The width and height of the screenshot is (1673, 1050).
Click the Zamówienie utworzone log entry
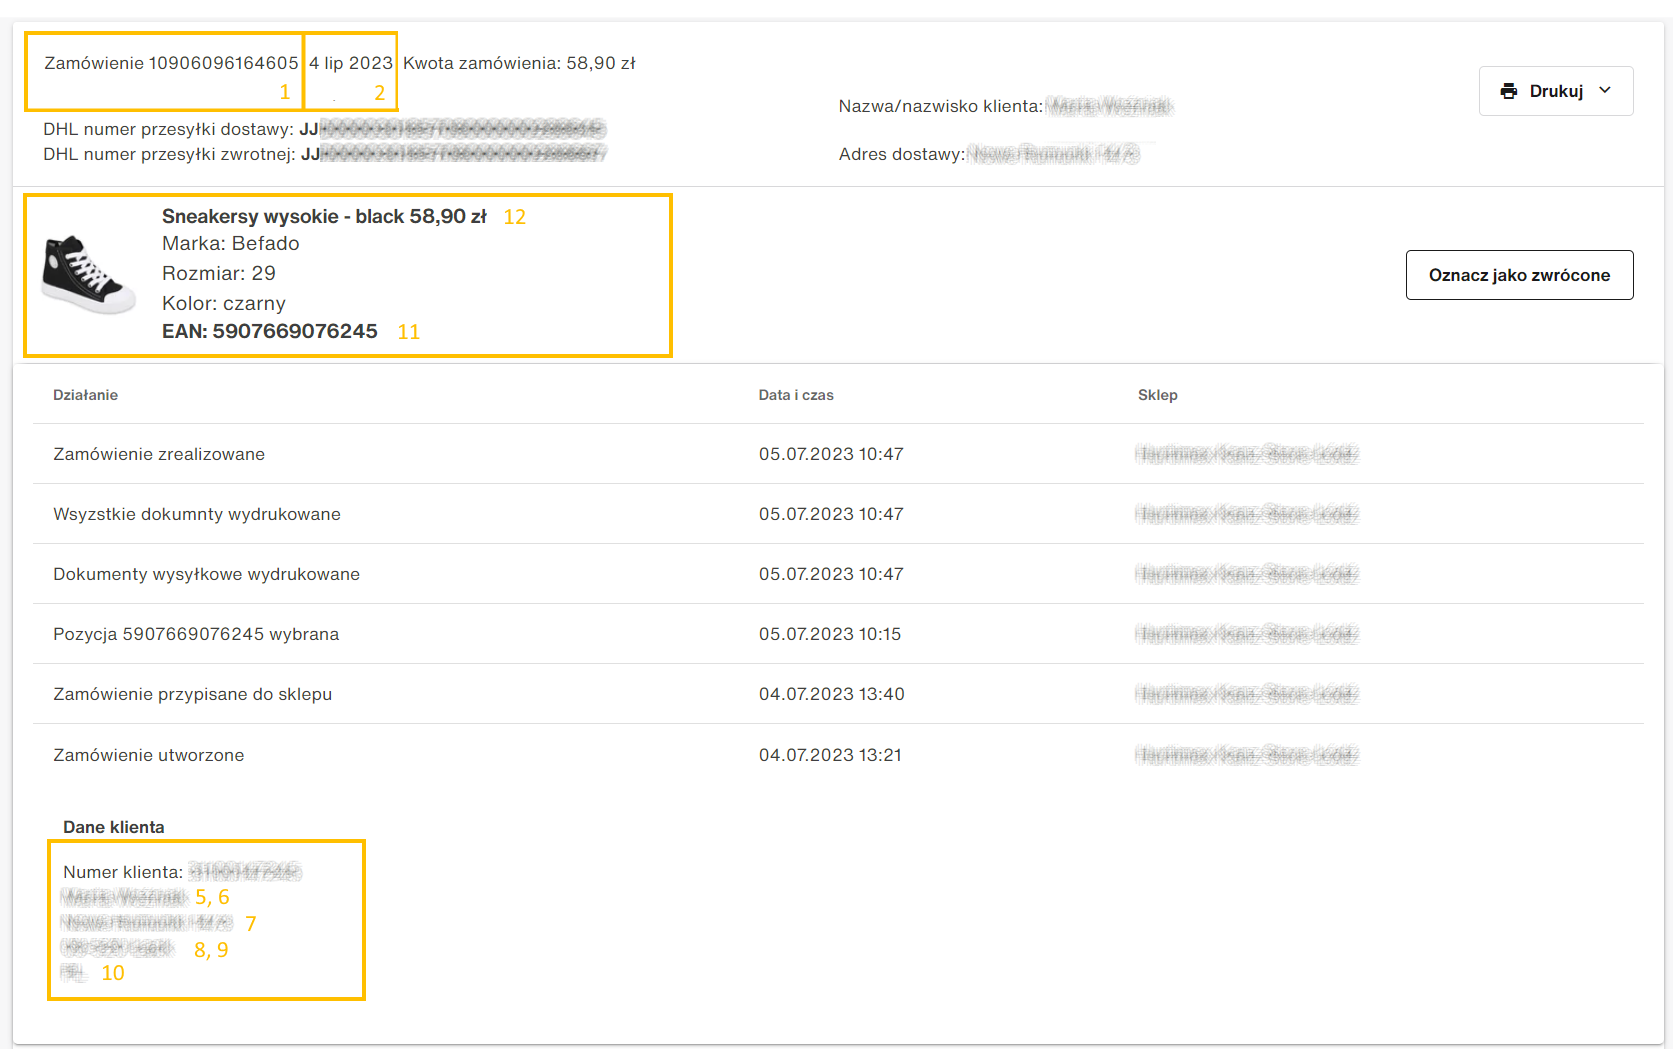pyautogui.click(x=148, y=755)
